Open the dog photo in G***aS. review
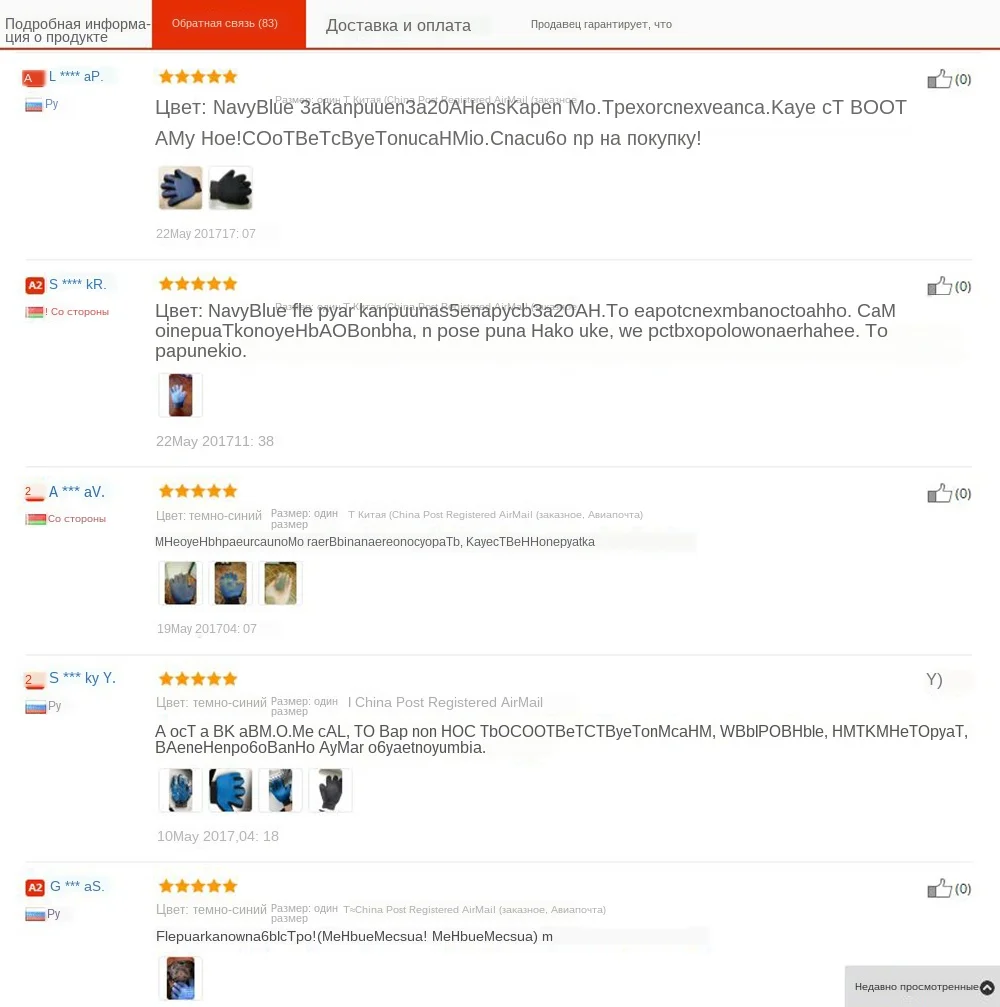The height and width of the screenshot is (1007, 1000). (180, 978)
